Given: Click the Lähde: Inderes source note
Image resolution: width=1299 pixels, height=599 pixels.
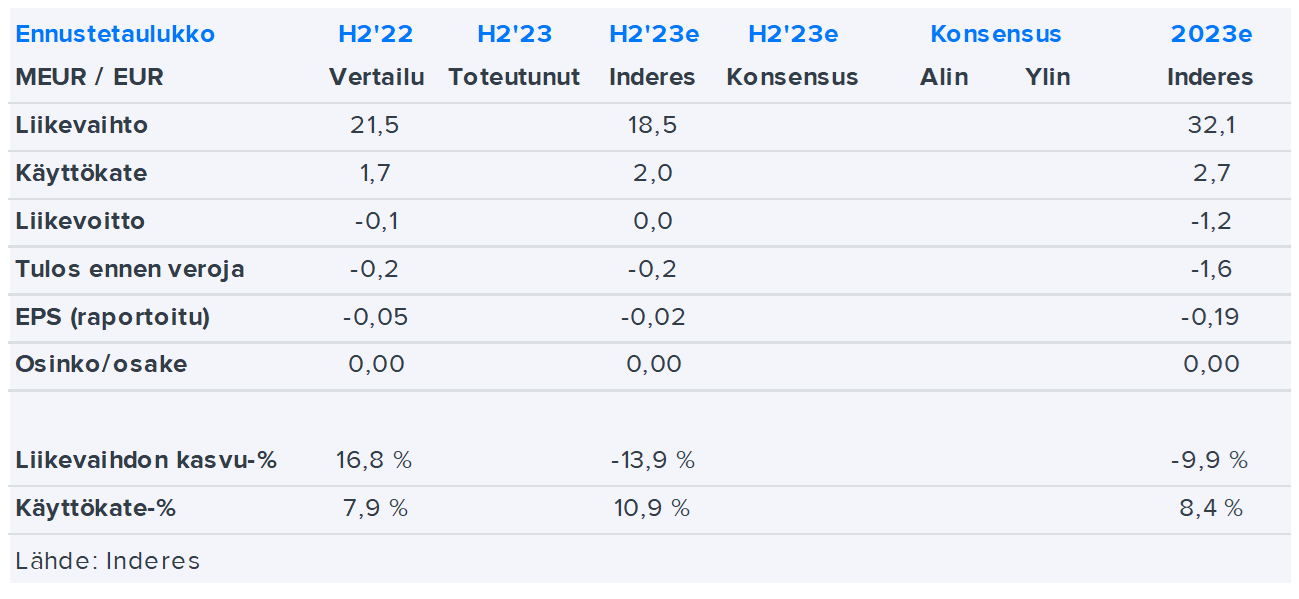Looking at the screenshot, I should point(108,561).
